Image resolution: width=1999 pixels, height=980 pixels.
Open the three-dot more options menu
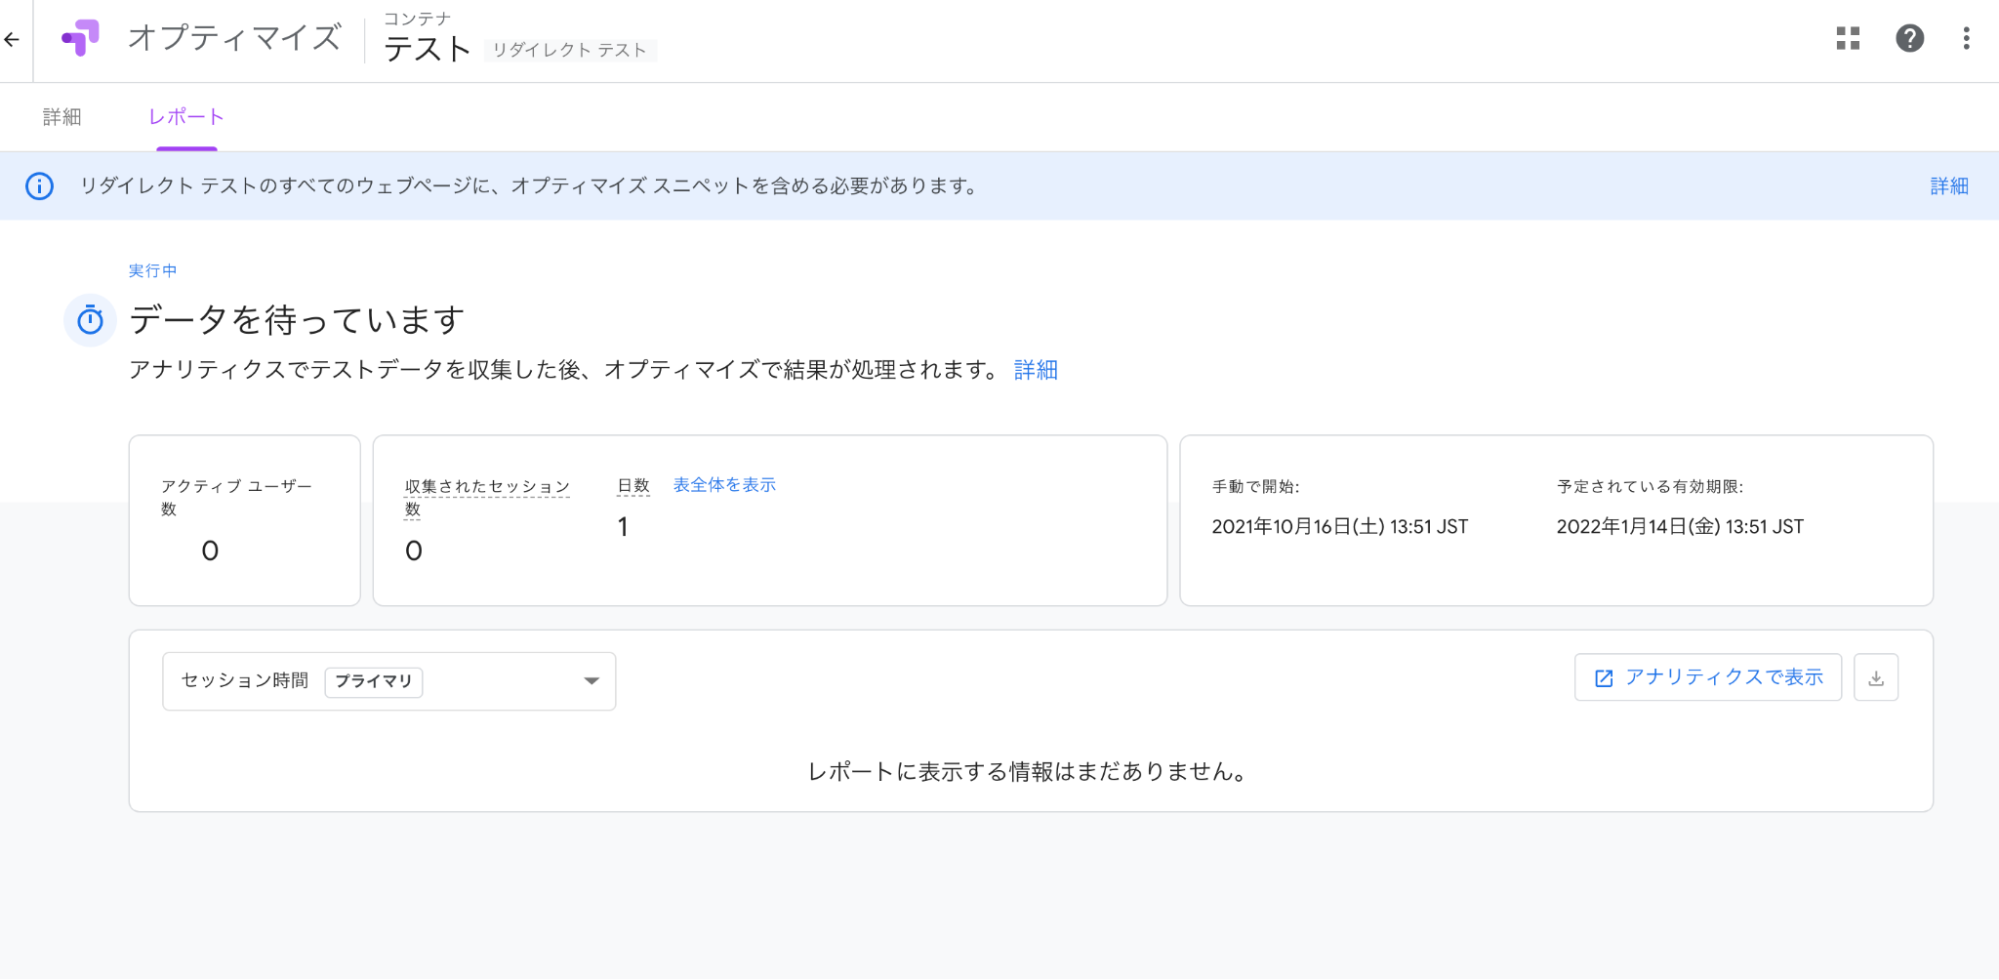(x=1966, y=39)
